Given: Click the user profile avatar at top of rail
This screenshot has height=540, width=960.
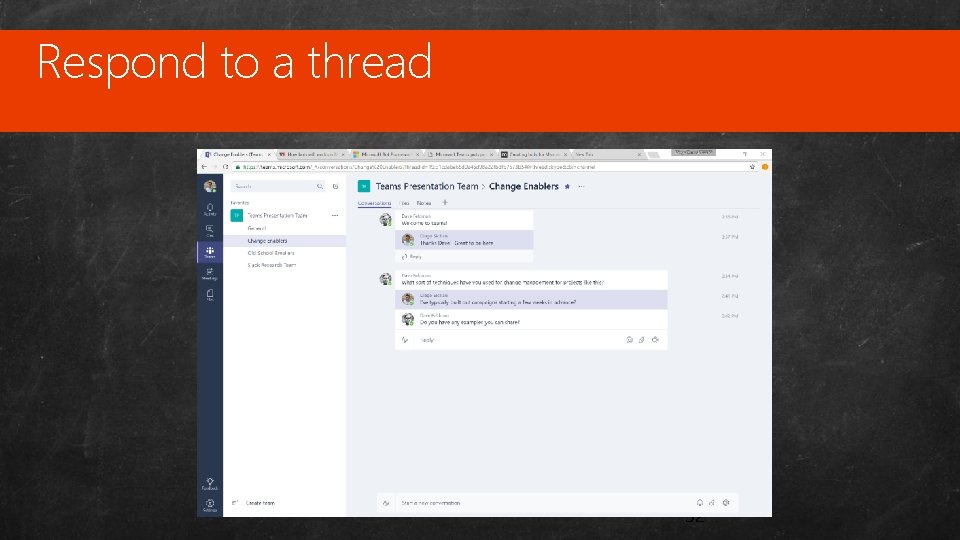Looking at the screenshot, I should pos(209,186).
